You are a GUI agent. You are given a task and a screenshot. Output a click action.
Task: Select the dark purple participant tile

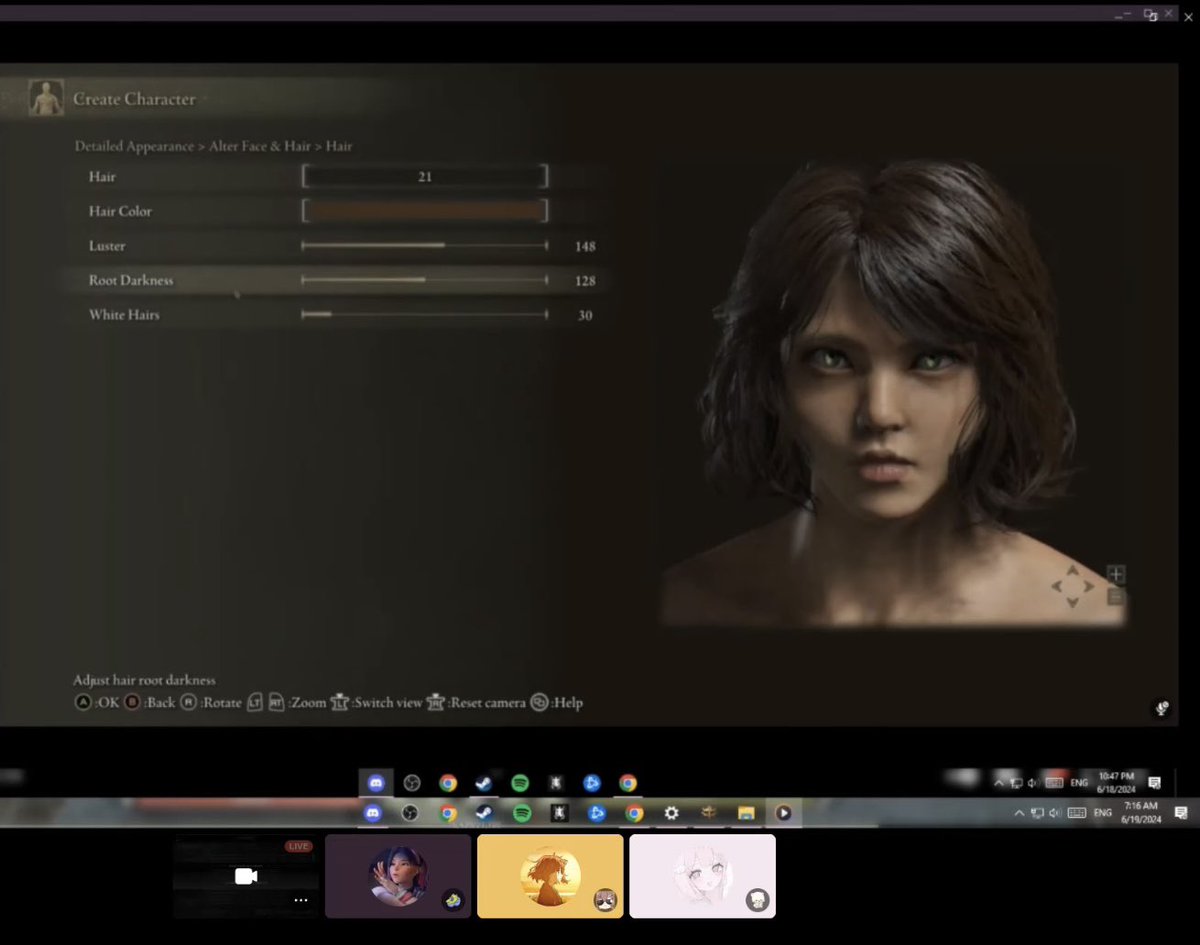click(398, 876)
